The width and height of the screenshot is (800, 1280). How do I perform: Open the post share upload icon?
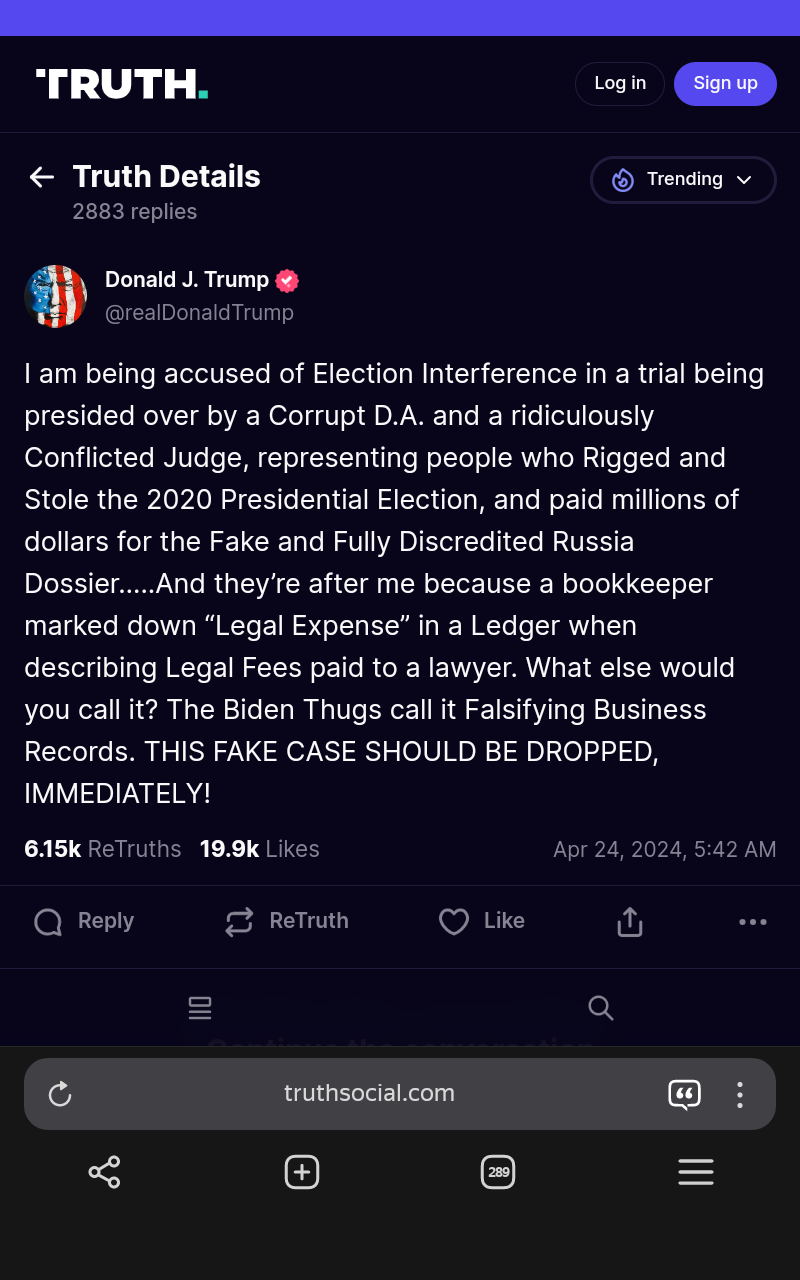tap(629, 921)
